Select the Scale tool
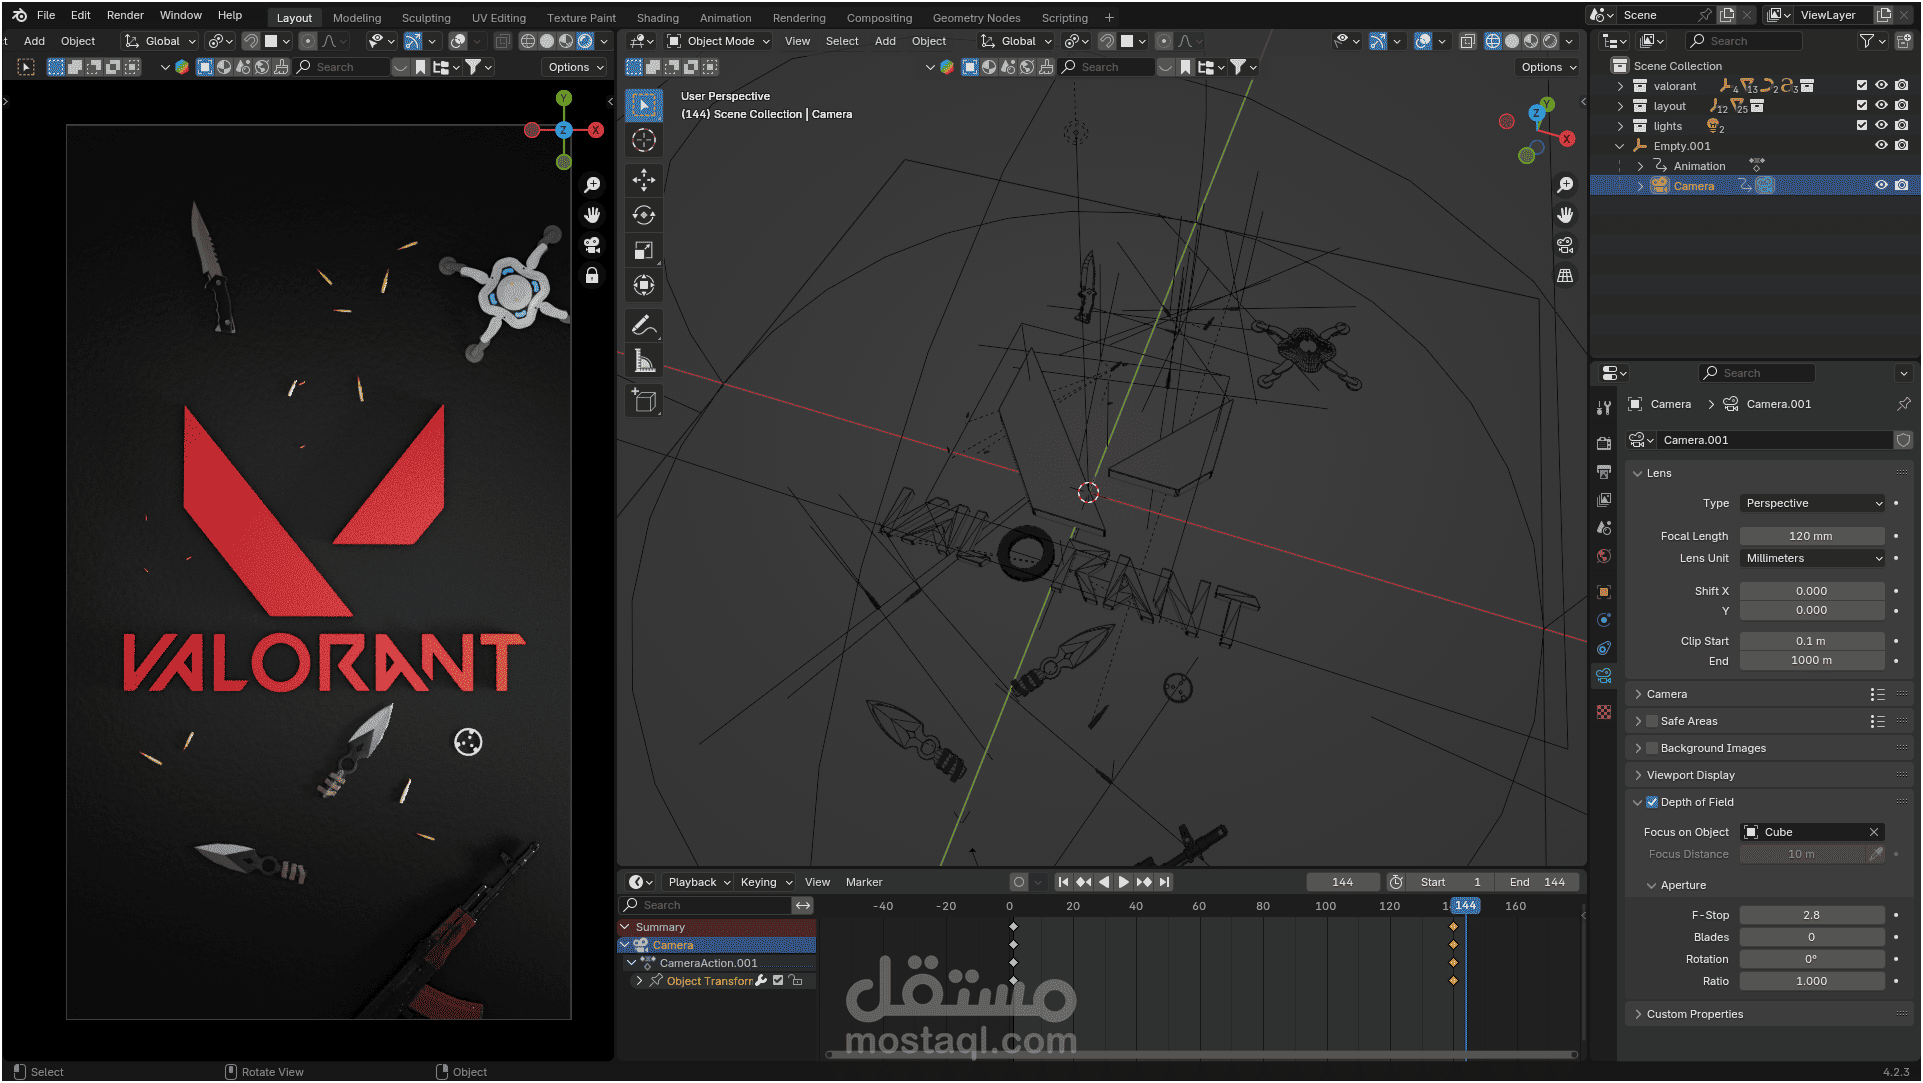 point(644,250)
